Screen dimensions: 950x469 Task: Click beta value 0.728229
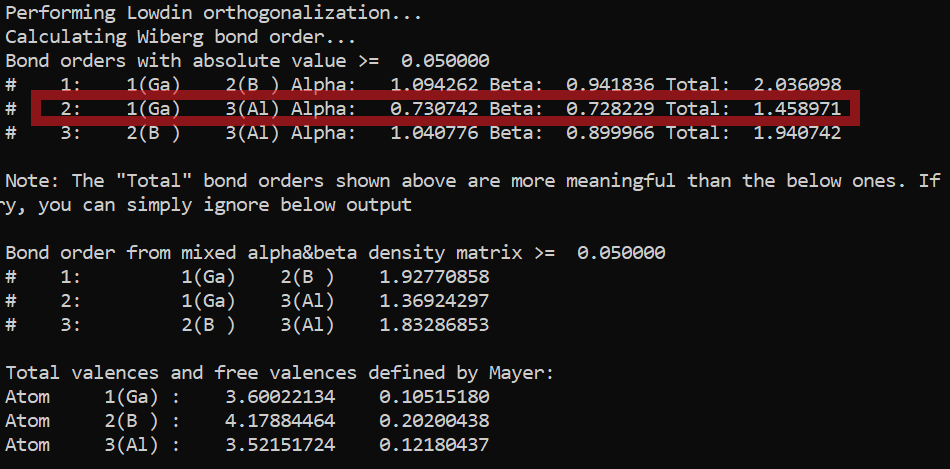(x=610, y=109)
